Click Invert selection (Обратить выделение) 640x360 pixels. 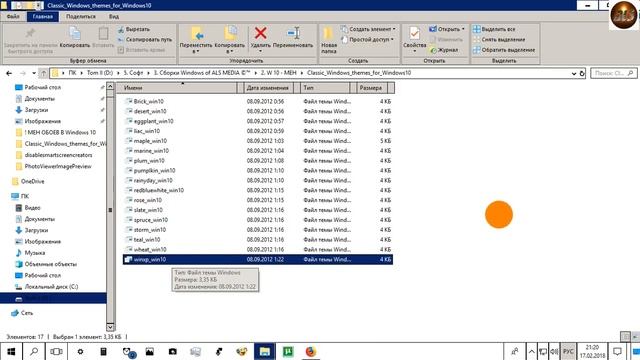pos(504,50)
